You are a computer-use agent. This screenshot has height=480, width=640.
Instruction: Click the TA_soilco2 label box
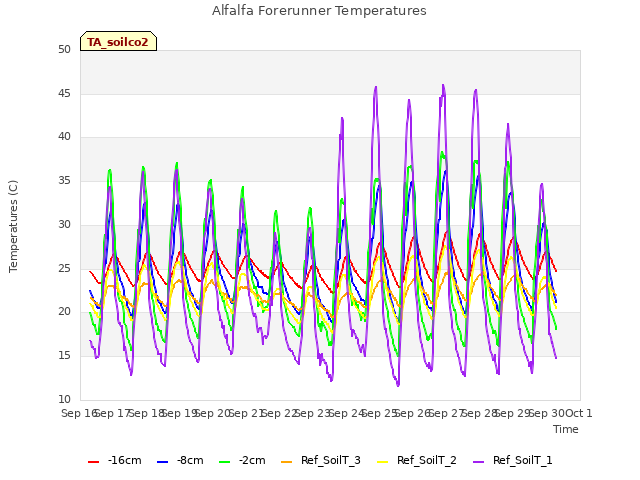pyautogui.click(x=118, y=41)
